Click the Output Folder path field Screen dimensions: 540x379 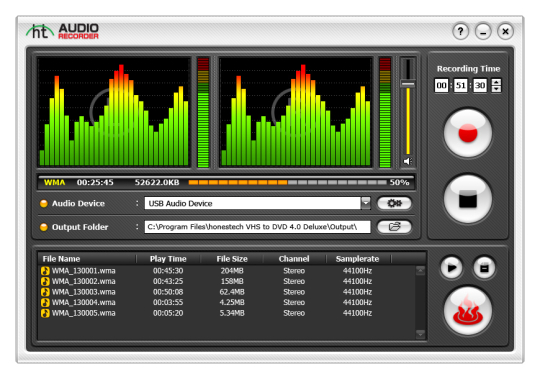pyautogui.click(x=257, y=227)
